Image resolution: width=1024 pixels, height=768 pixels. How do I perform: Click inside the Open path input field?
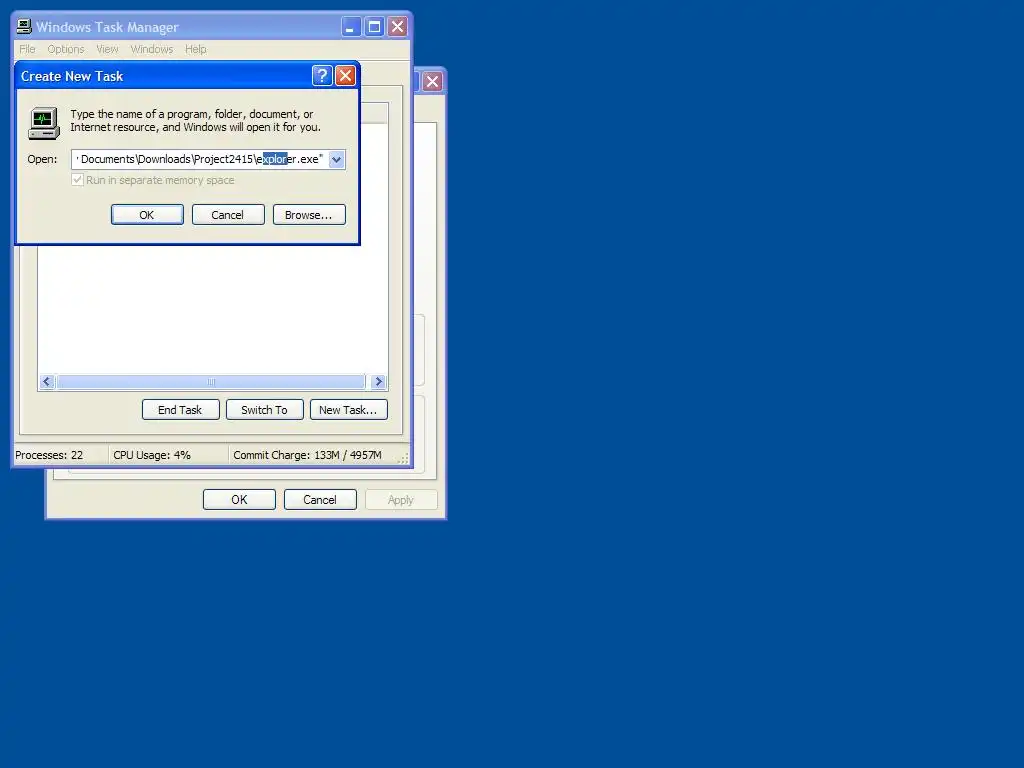point(200,159)
